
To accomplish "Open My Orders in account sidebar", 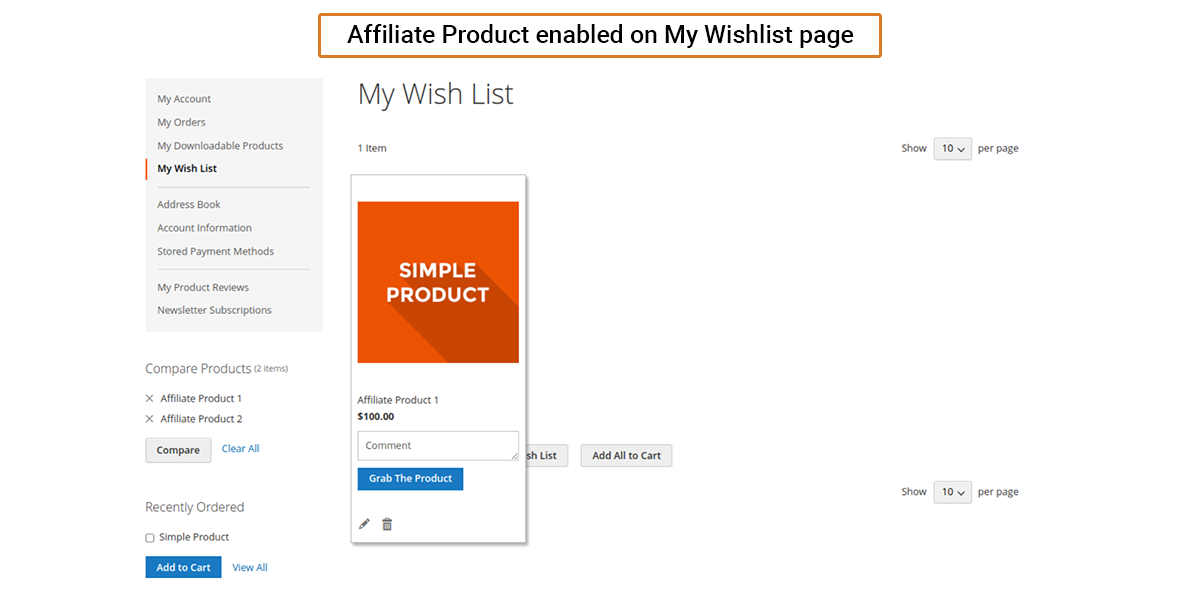I will click(x=181, y=122).
